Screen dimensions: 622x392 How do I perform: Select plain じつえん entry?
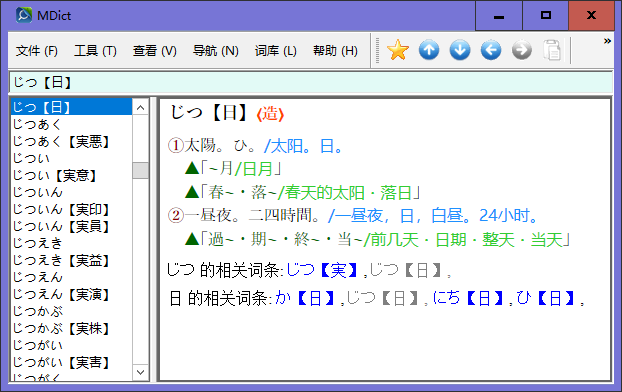click(x=71, y=277)
